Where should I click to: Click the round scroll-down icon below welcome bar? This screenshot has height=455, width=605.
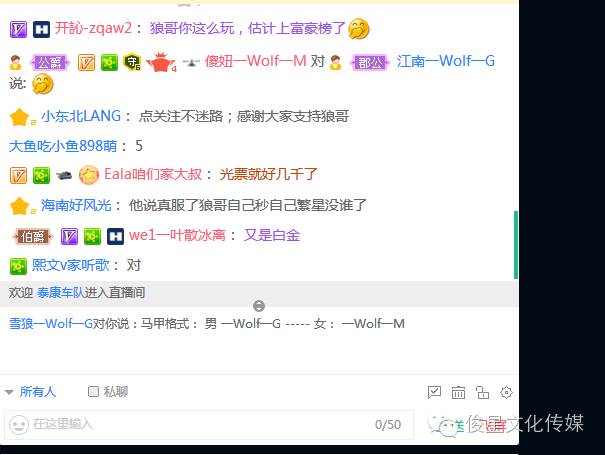tap(259, 306)
